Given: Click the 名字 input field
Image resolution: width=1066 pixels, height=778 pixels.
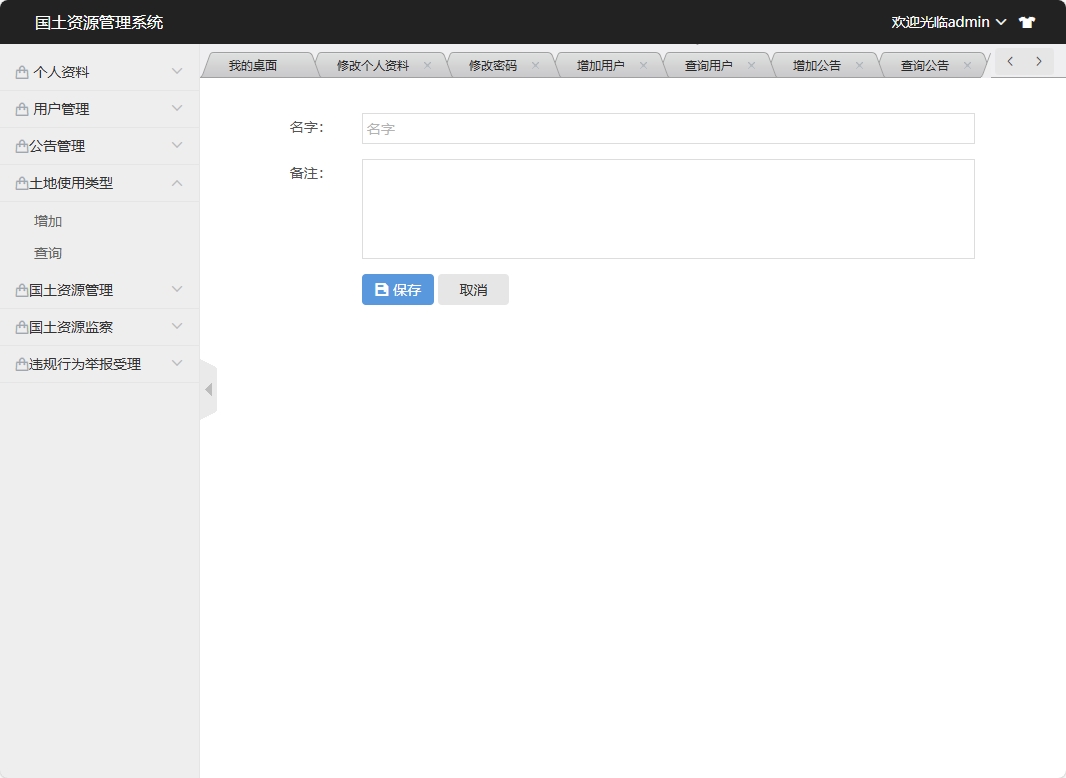Looking at the screenshot, I should 667,128.
